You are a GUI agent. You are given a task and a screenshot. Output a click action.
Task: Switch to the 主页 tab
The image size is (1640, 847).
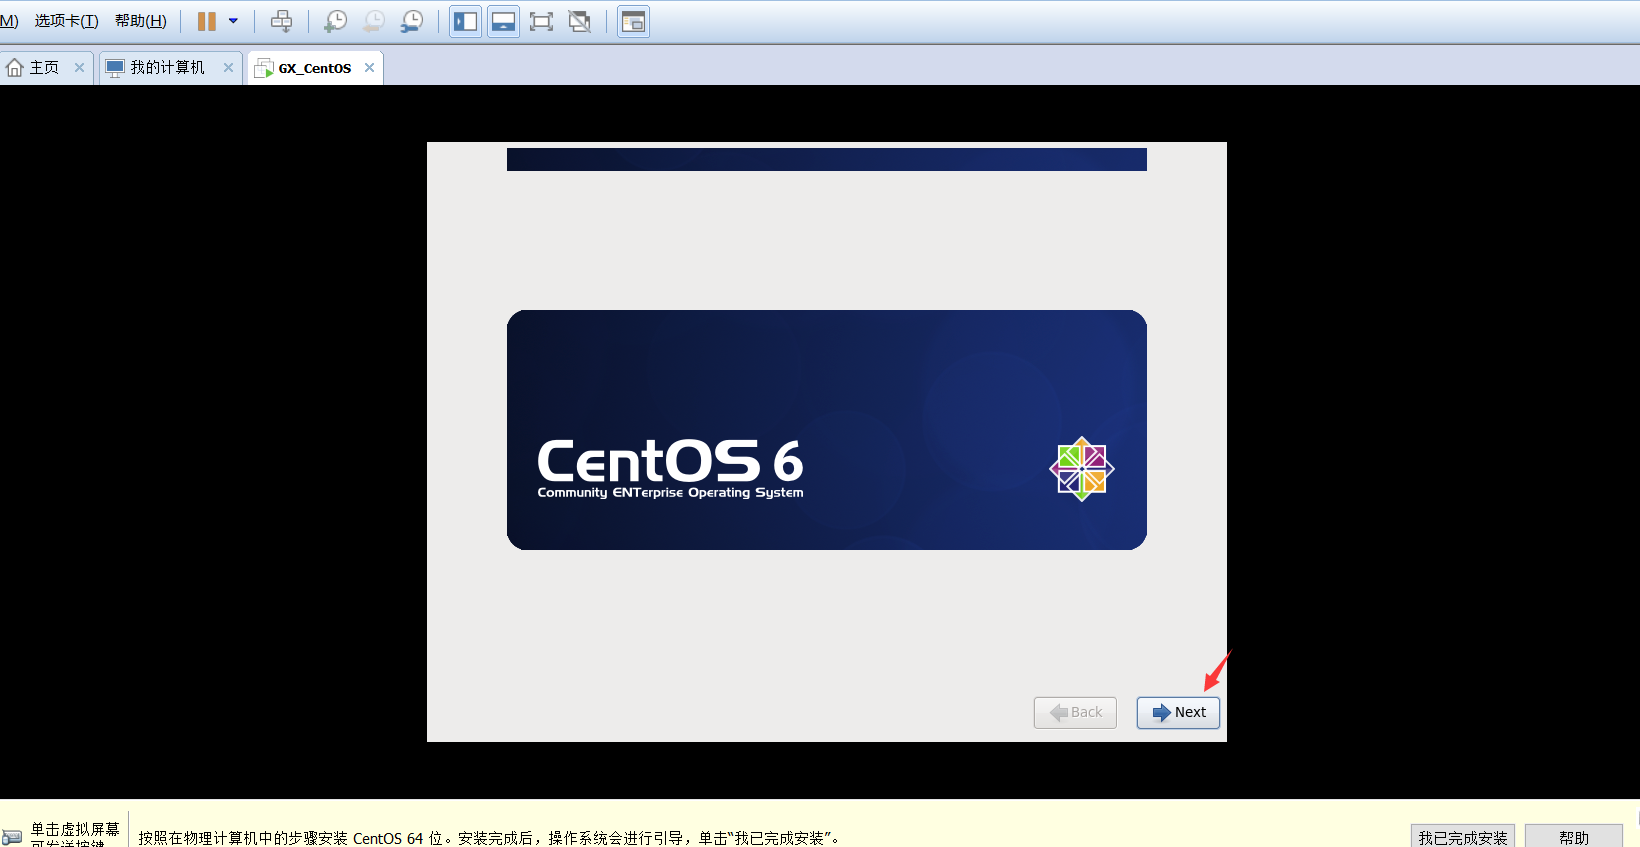pos(45,68)
